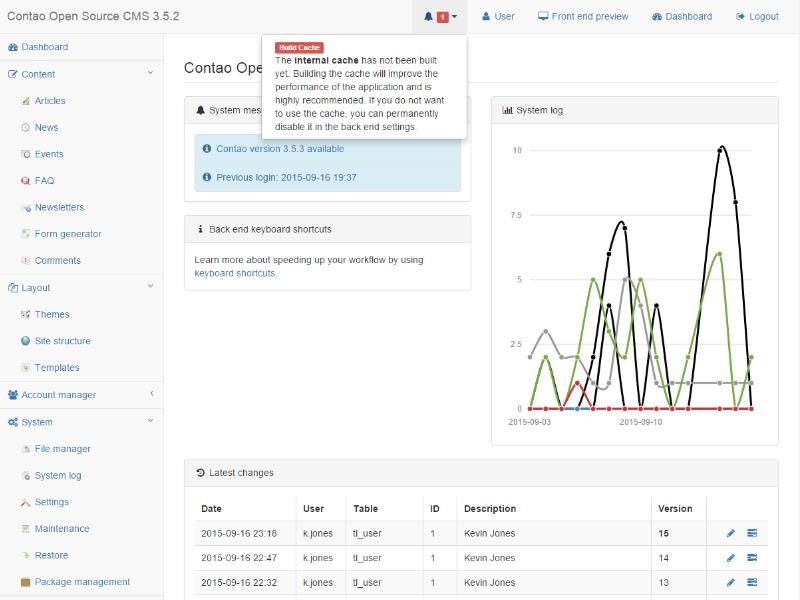Click the Settings tools icon
This screenshot has width=800, height=600.
(x=26, y=502)
